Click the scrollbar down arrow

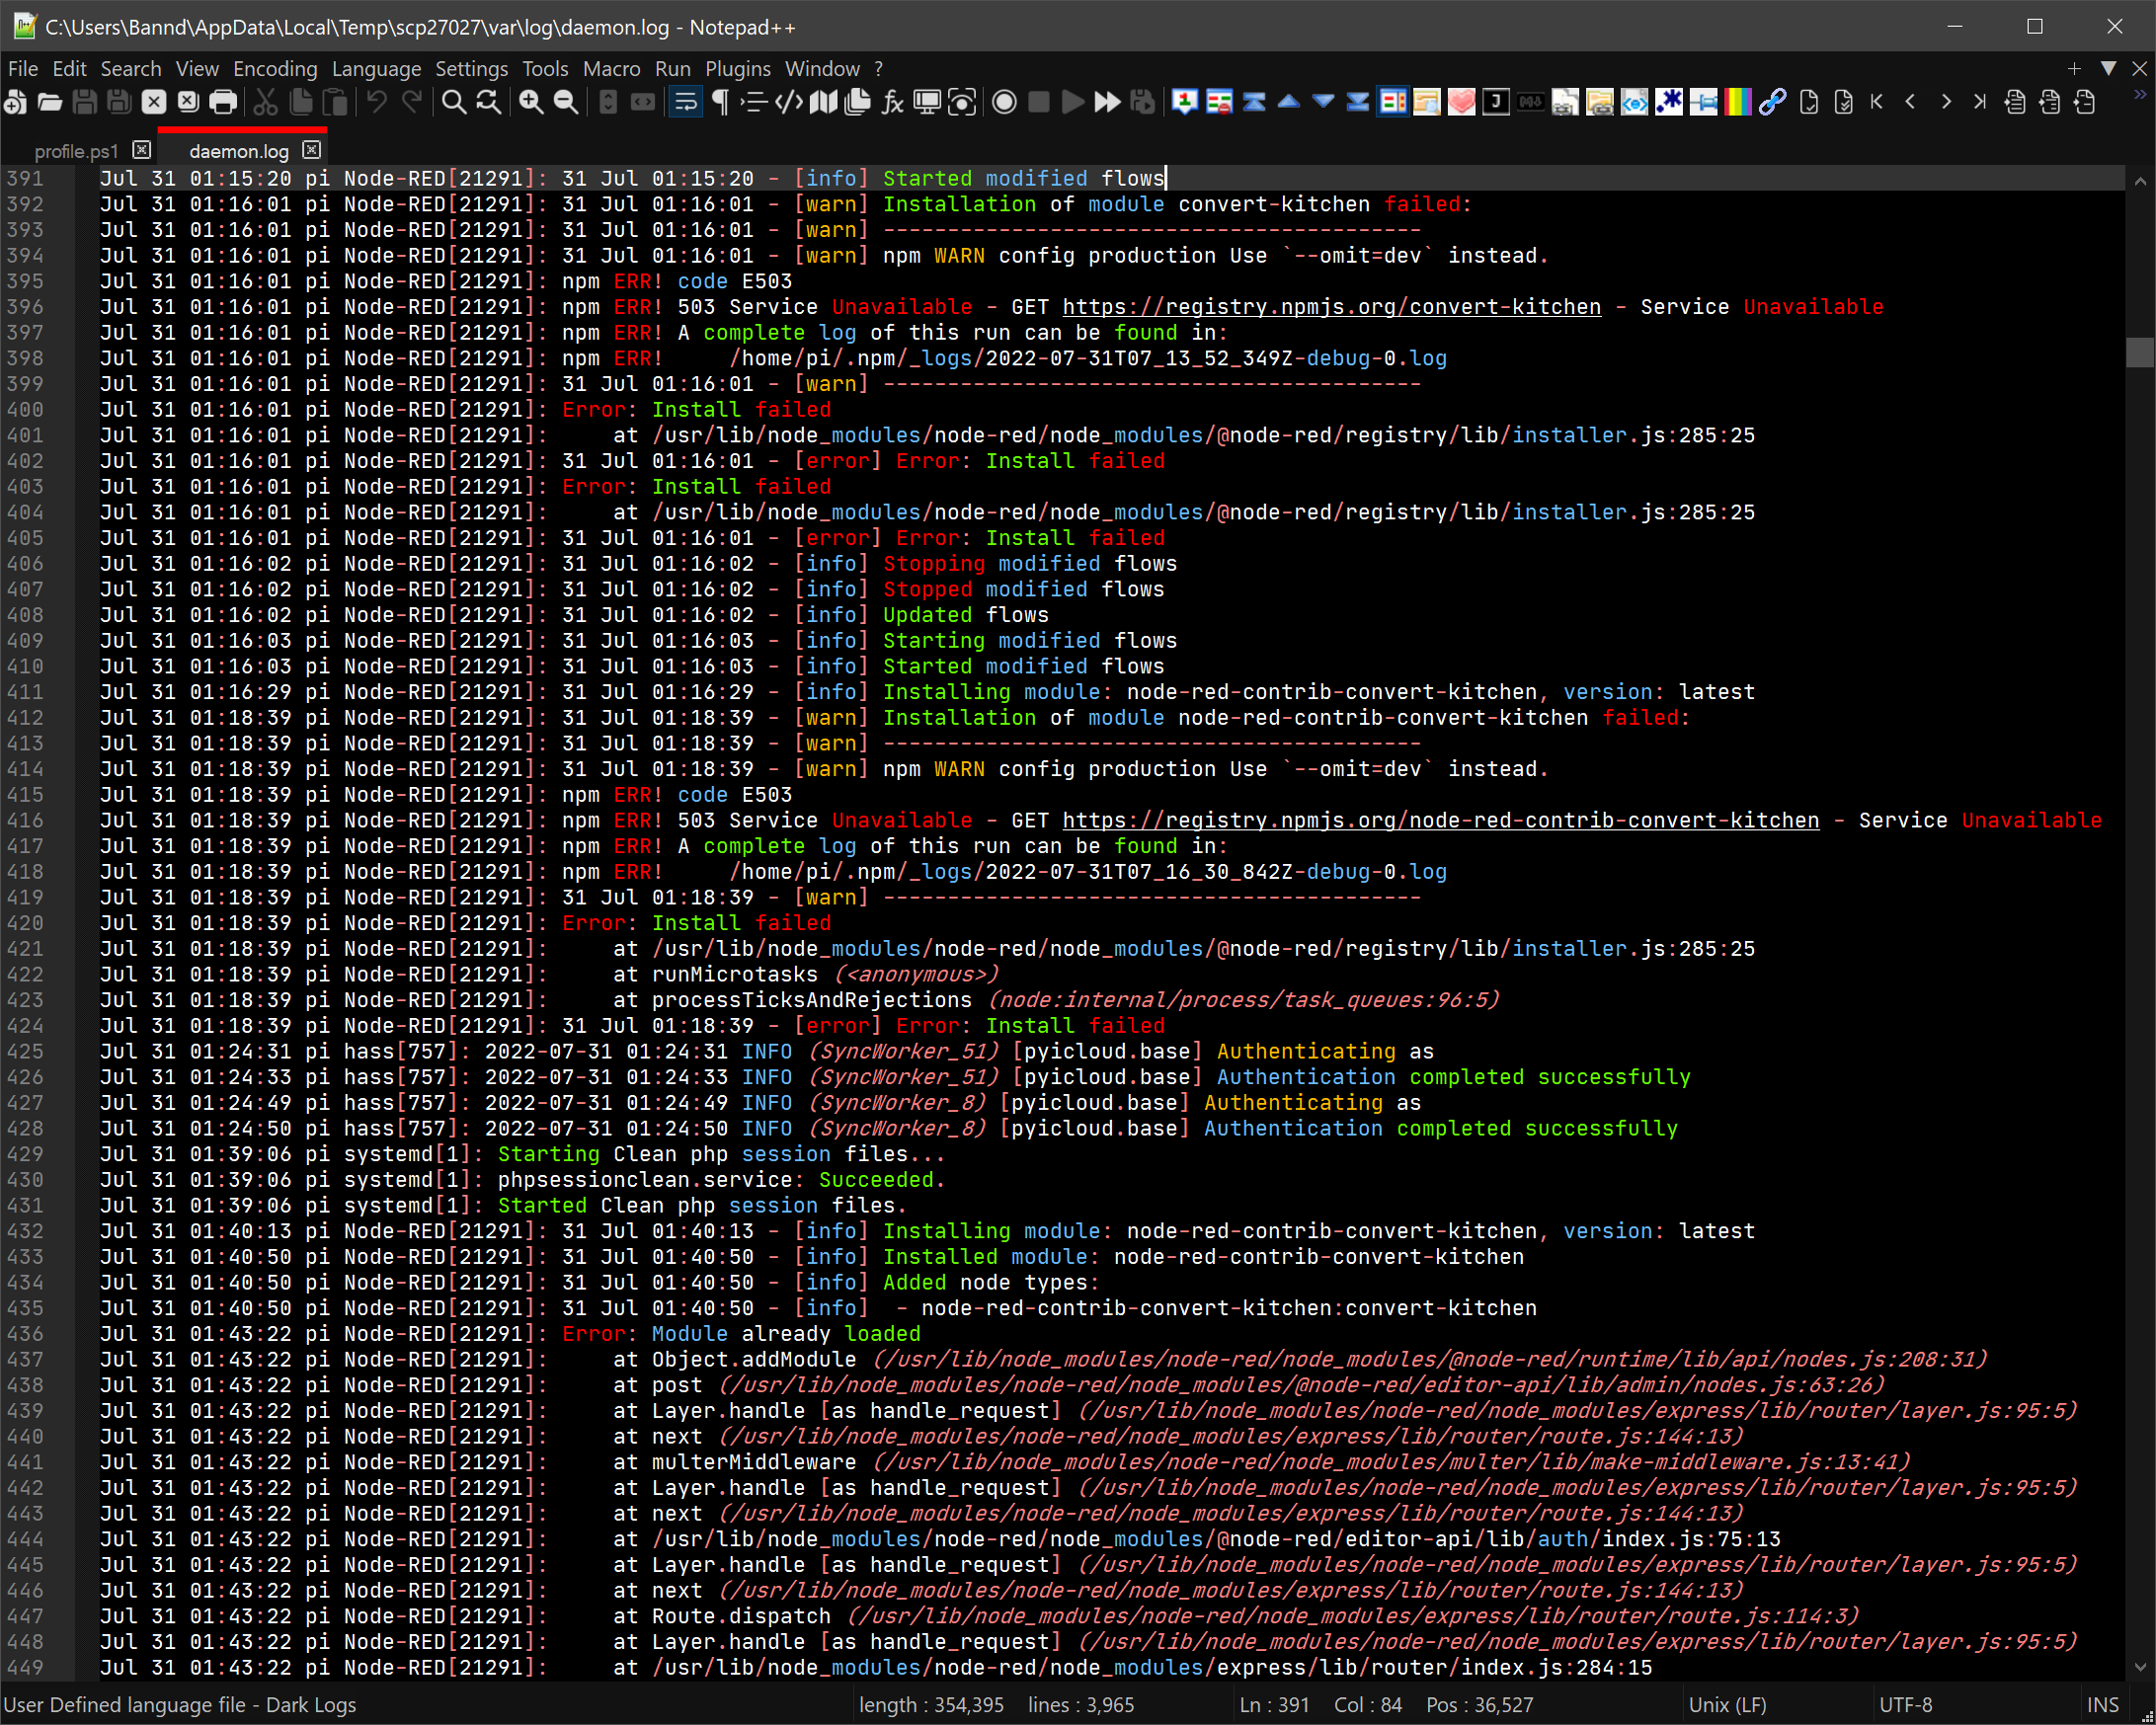2140,1667
